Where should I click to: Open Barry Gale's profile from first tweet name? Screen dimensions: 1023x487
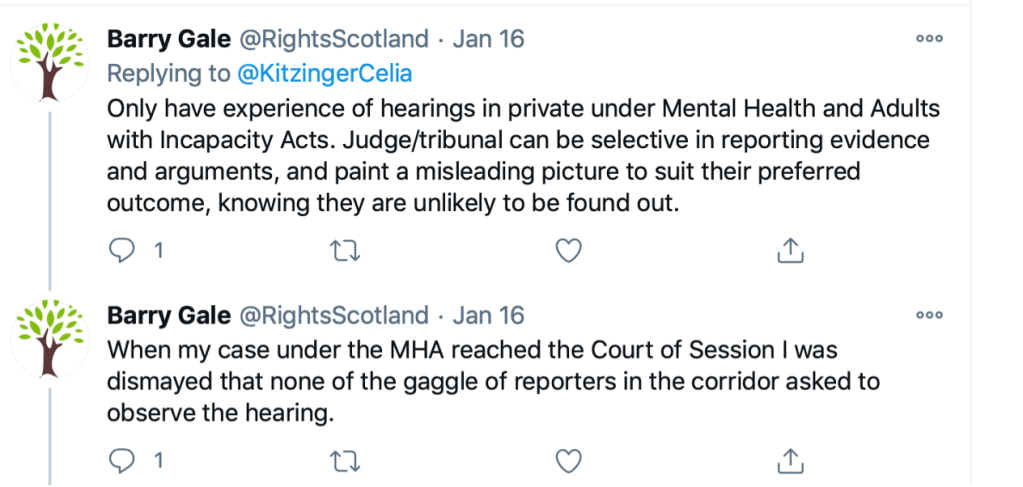point(166,40)
